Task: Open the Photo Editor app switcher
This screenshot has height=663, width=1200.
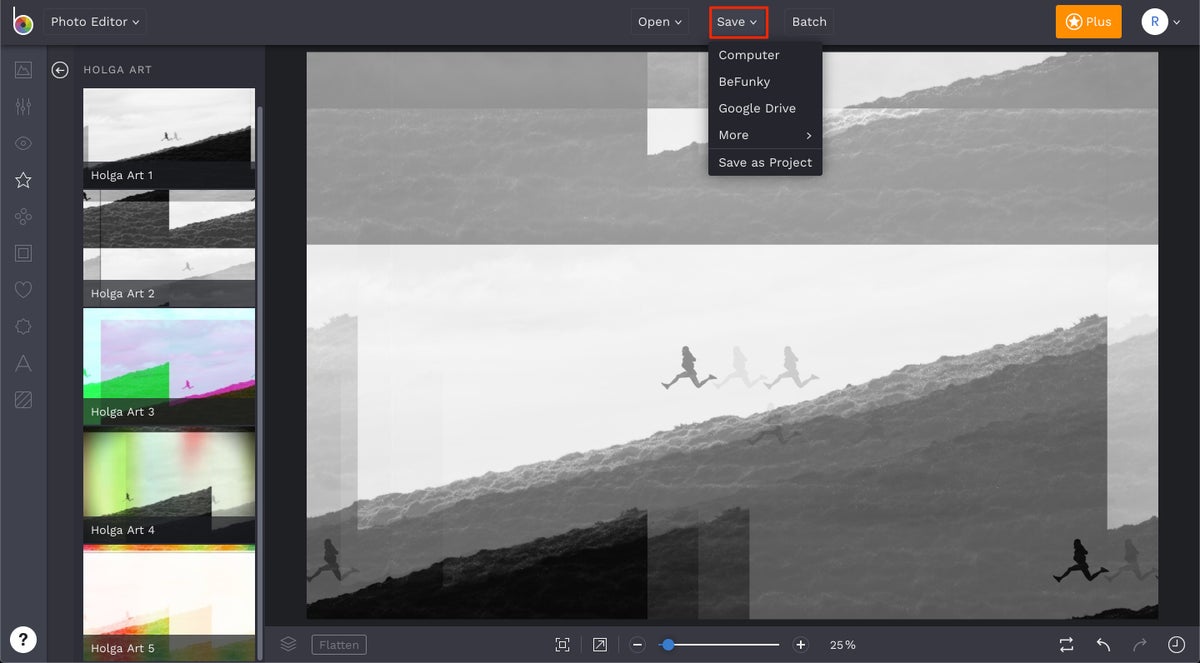Action: 94,21
